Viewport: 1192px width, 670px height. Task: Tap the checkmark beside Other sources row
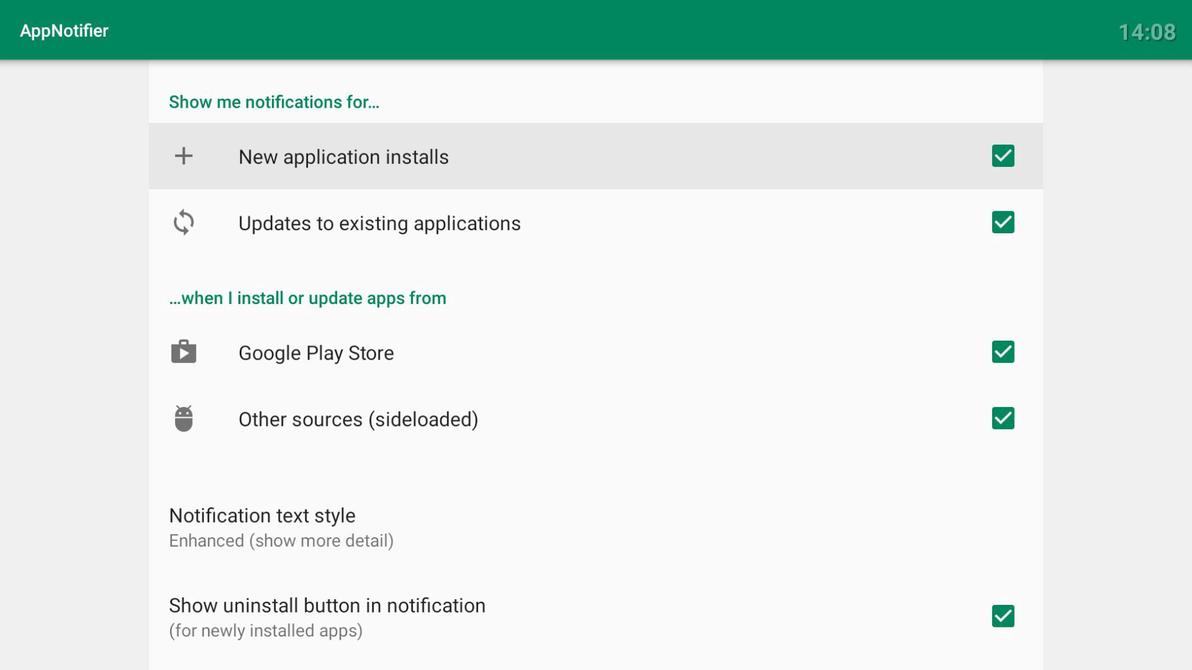[1002, 417]
